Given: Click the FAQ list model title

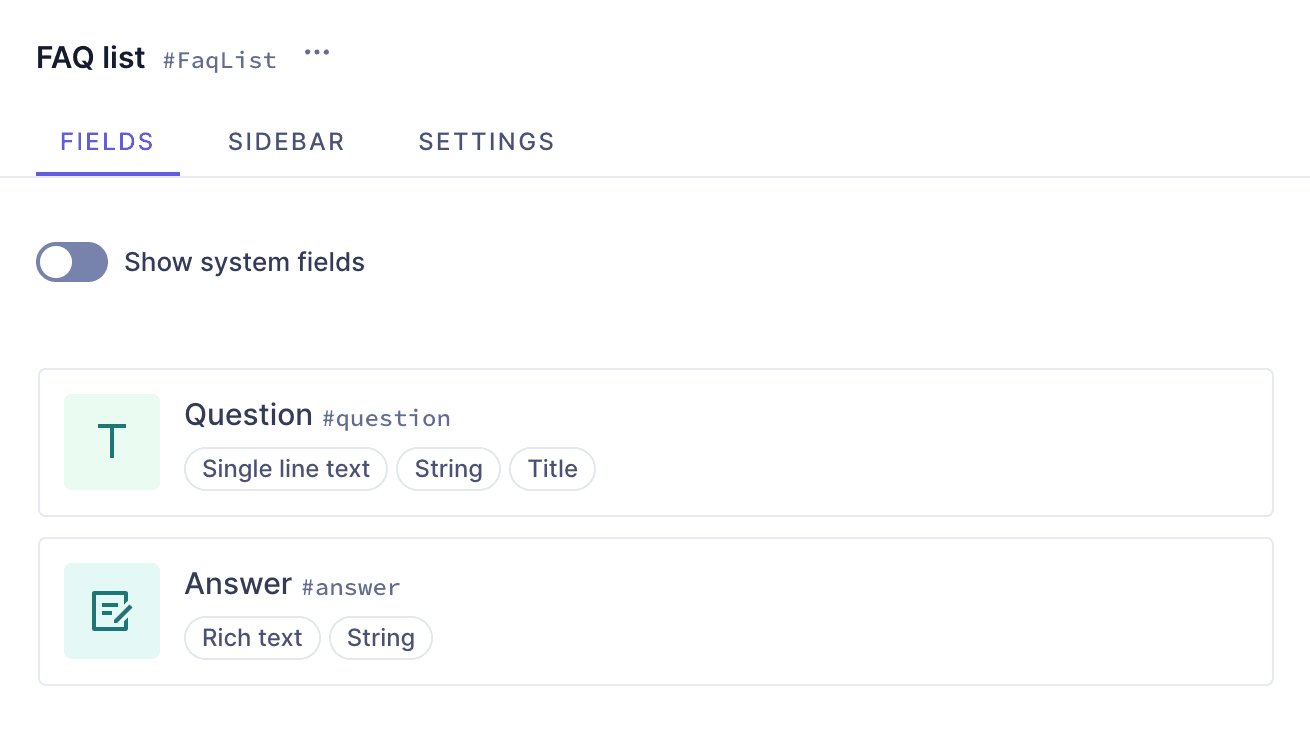Looking at the screenshot, I should [91, 58].
